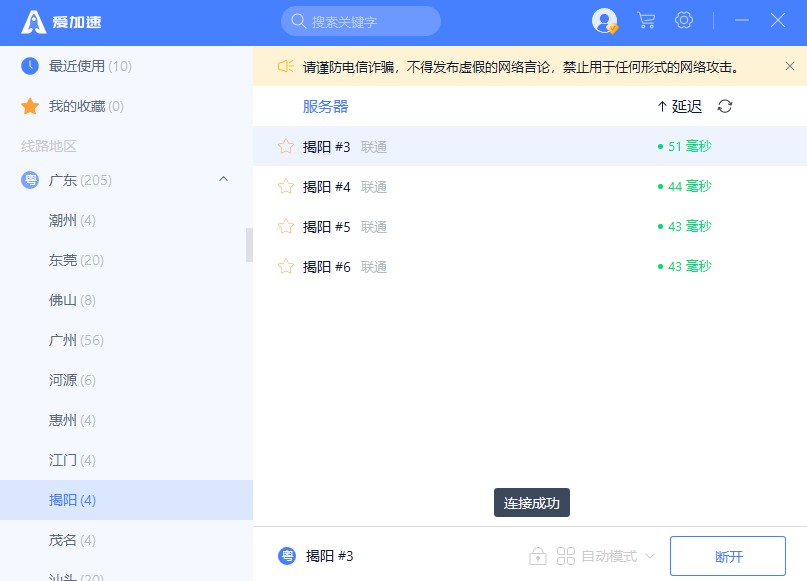Favorite the 揭阳 #6 server star
807x581 pixels.
[x=286, y=267]
